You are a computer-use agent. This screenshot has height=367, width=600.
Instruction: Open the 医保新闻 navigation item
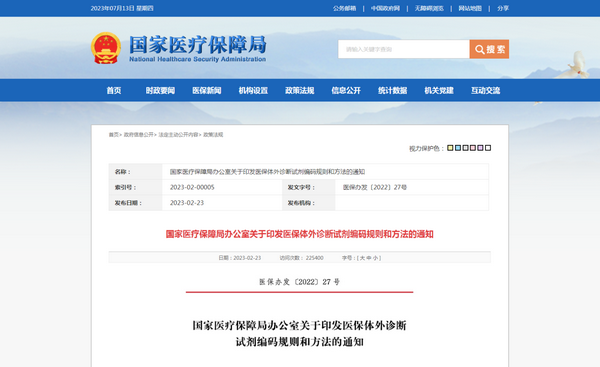207,90
